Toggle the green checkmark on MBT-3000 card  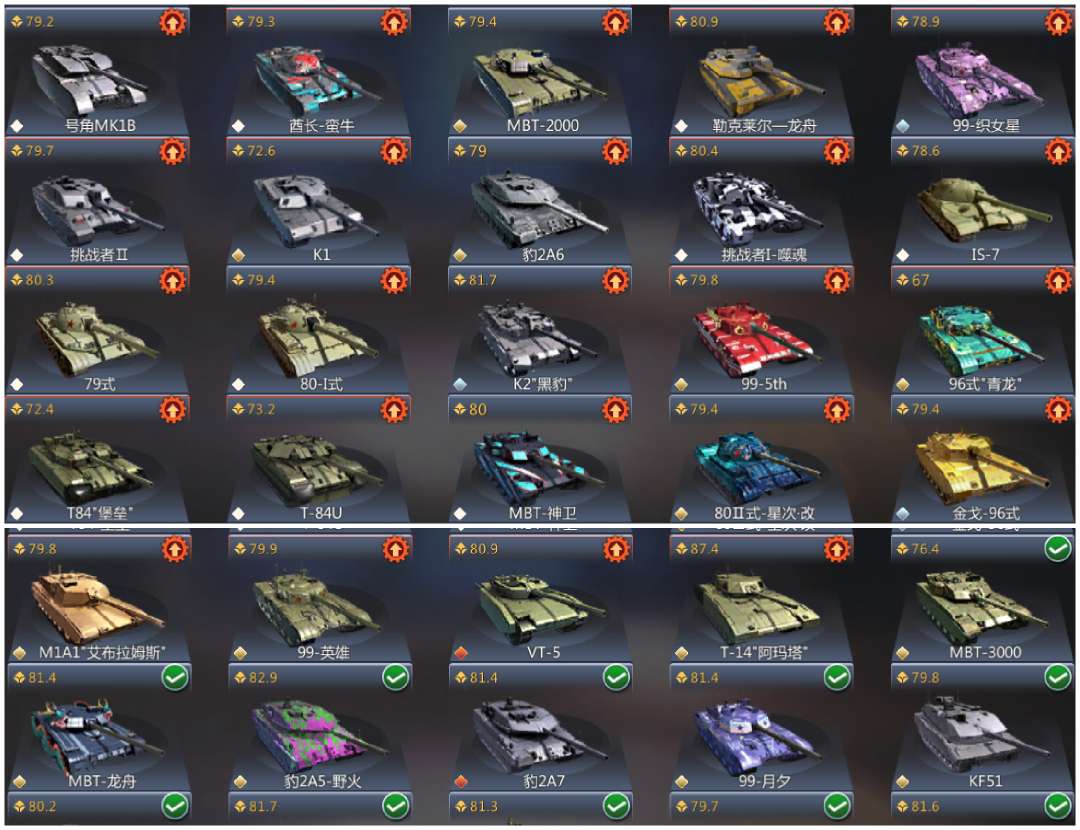click(1058, 549)
